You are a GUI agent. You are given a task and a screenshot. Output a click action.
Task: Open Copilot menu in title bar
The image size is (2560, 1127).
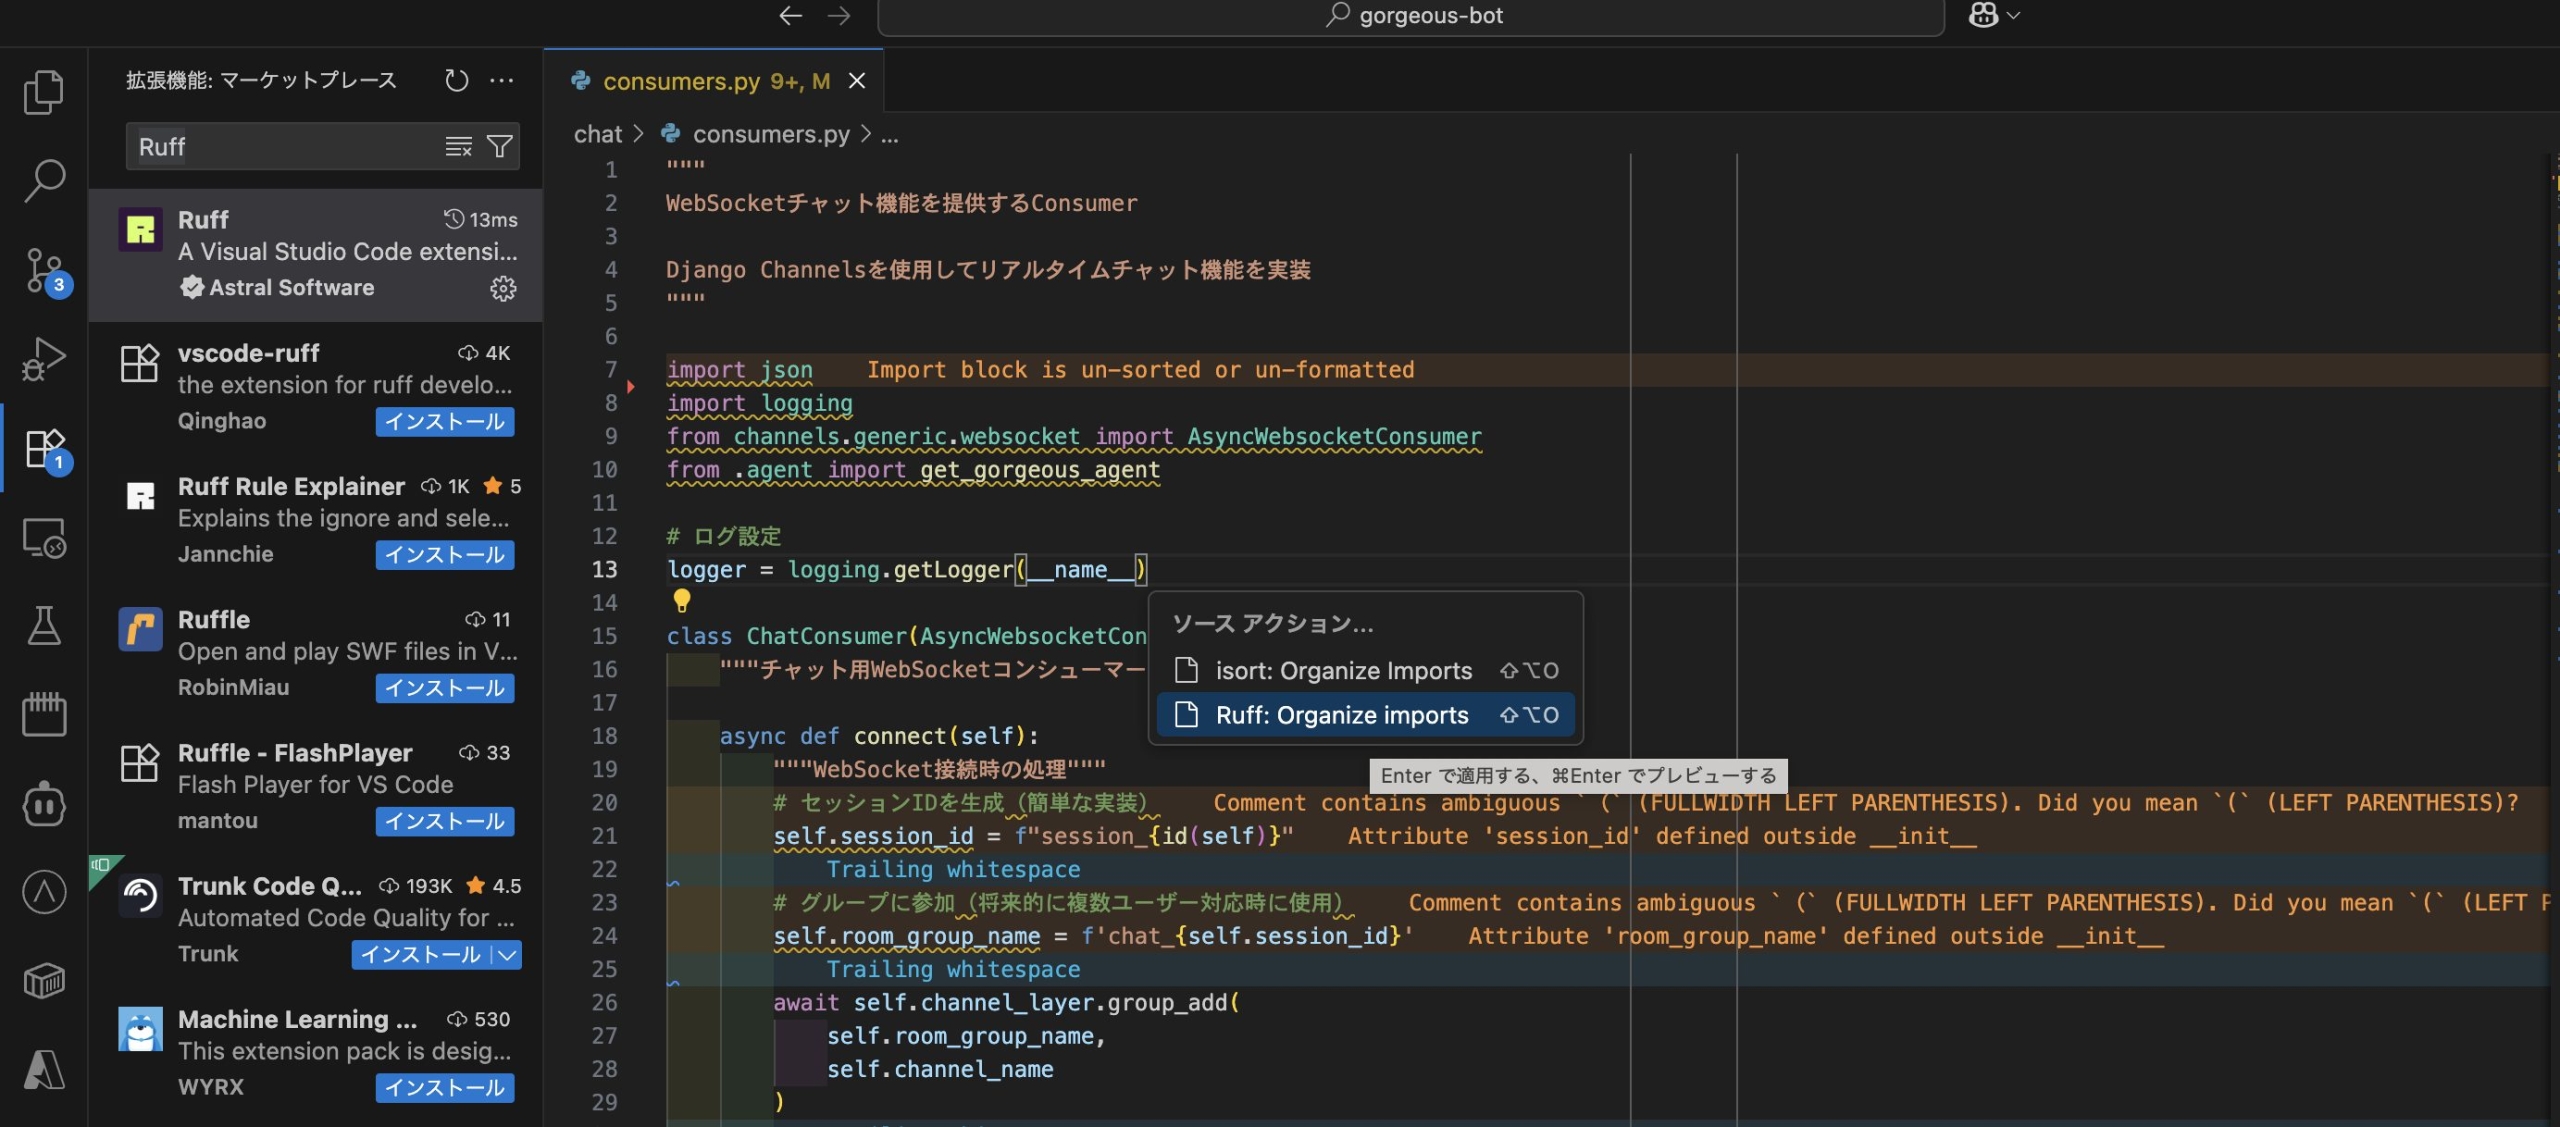pyautogui.click(x=1994, y=15)
